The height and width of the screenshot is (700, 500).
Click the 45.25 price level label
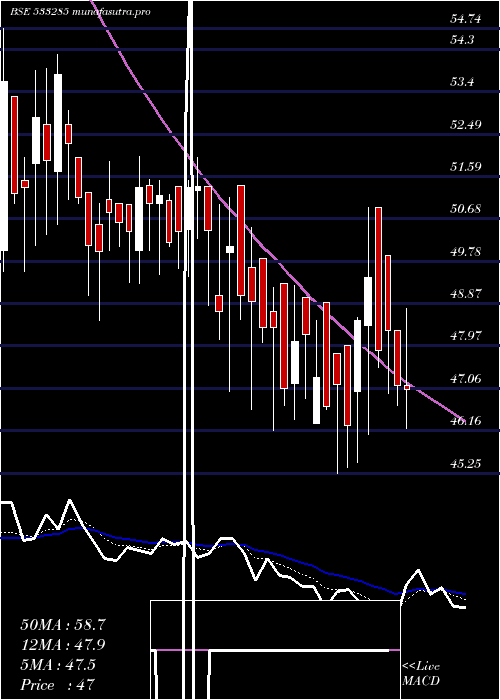tap(466, 464)
